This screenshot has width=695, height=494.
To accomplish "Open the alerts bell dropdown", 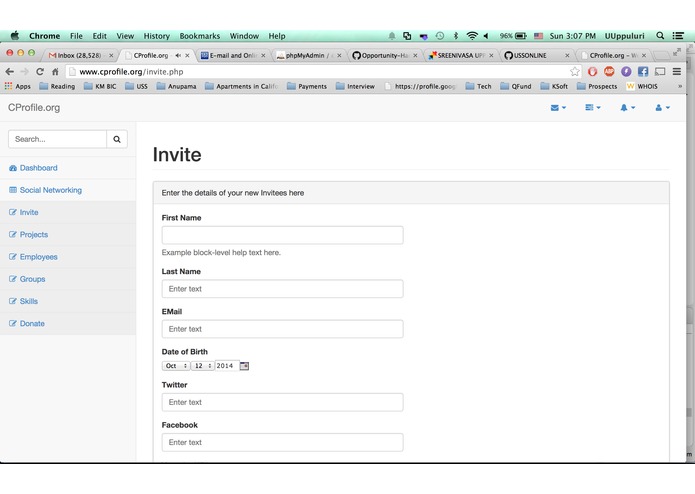I will pyautogui.click(x=627, y=108).
